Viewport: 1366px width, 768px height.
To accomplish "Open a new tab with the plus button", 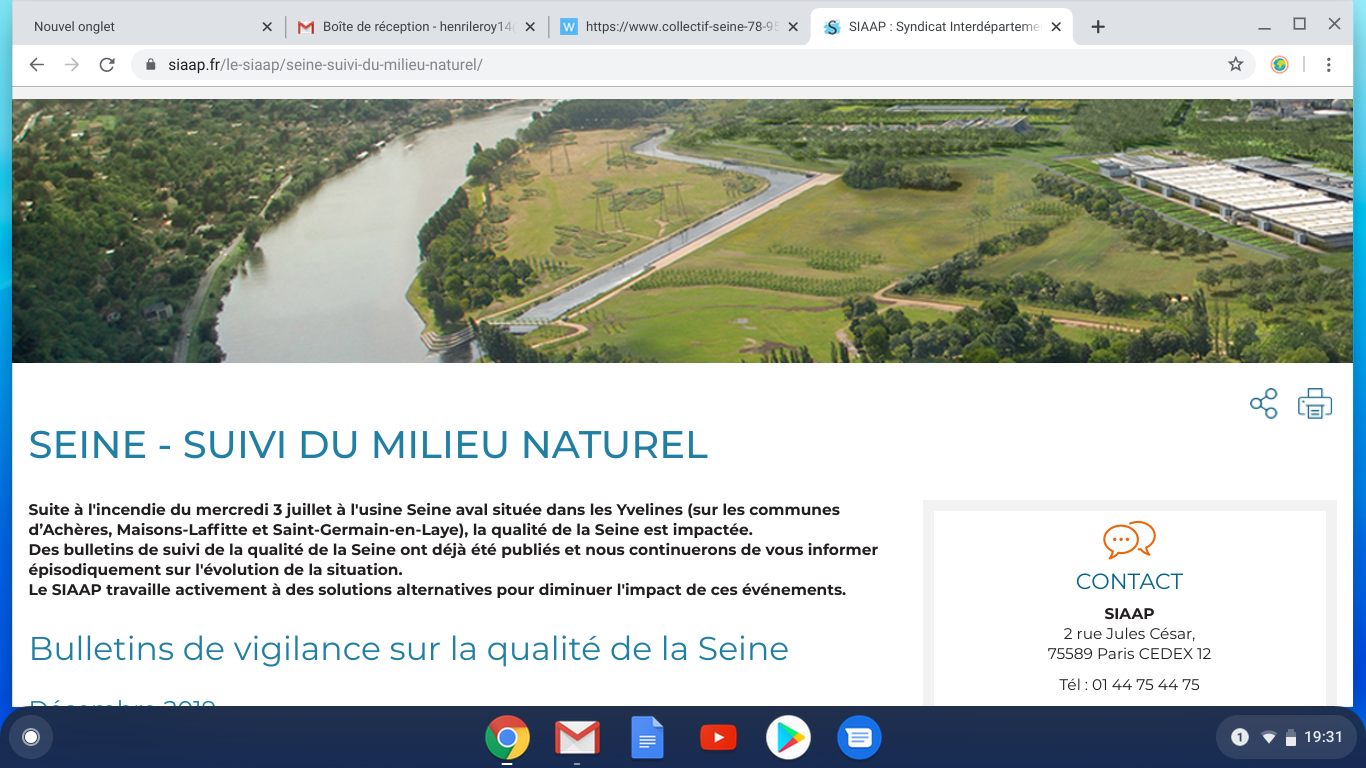I will (1098, 27).
